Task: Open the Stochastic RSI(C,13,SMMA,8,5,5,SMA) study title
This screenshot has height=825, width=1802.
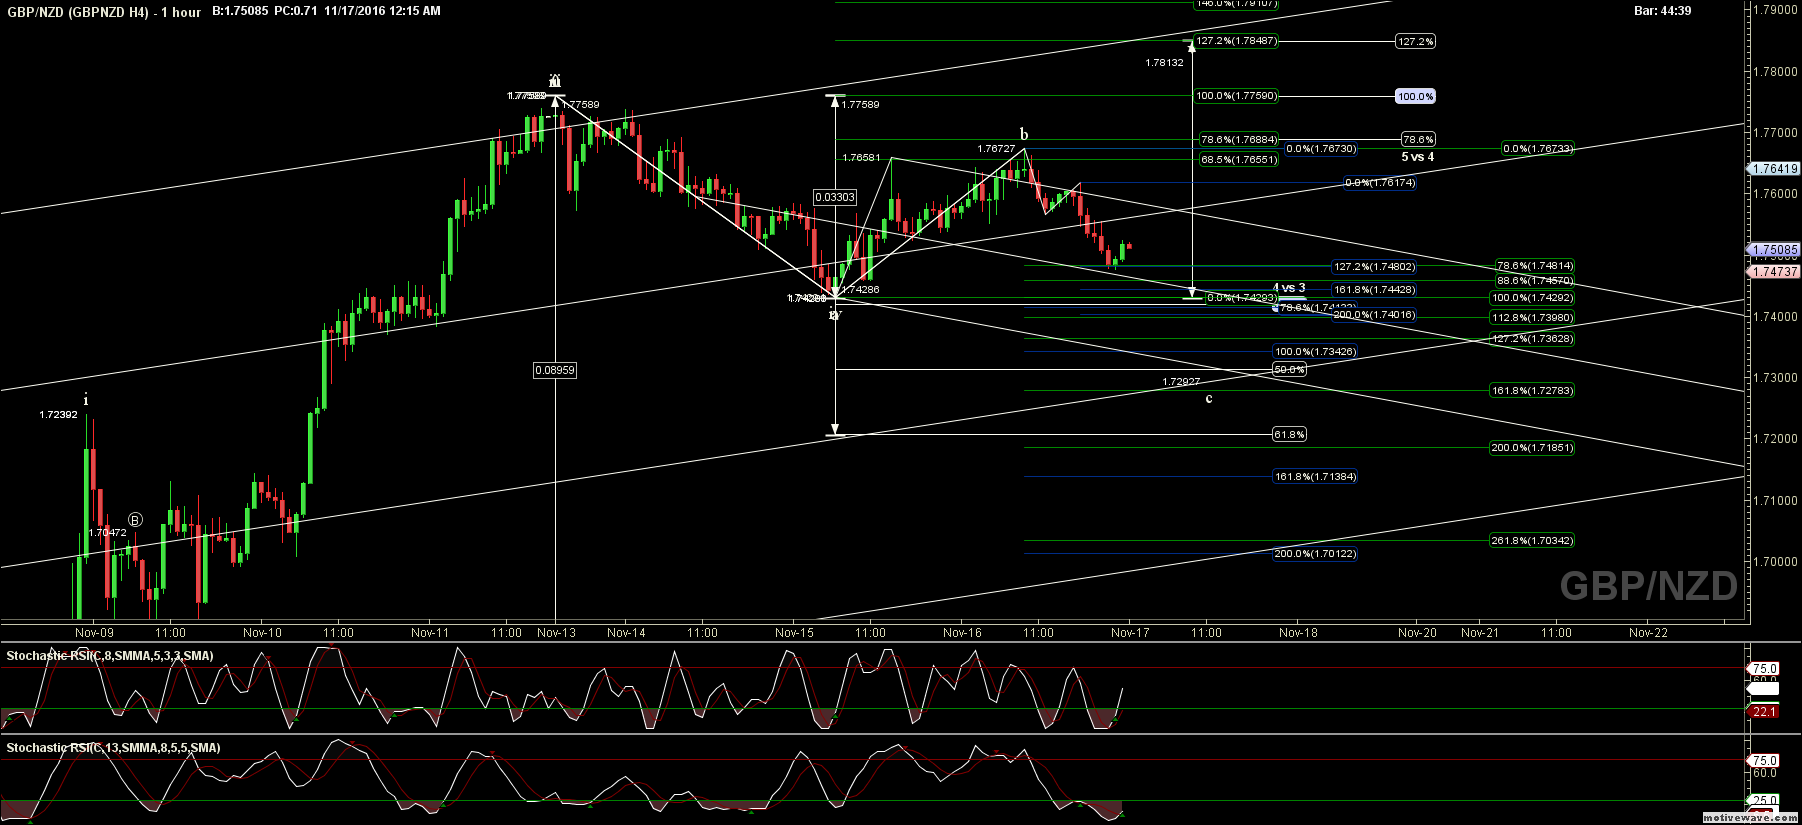Action: pos(113,748)
